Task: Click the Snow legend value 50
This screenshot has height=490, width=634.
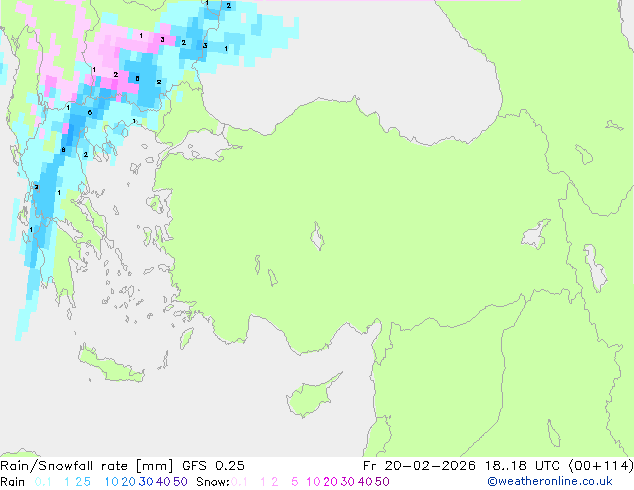Action: coord(382,482)
